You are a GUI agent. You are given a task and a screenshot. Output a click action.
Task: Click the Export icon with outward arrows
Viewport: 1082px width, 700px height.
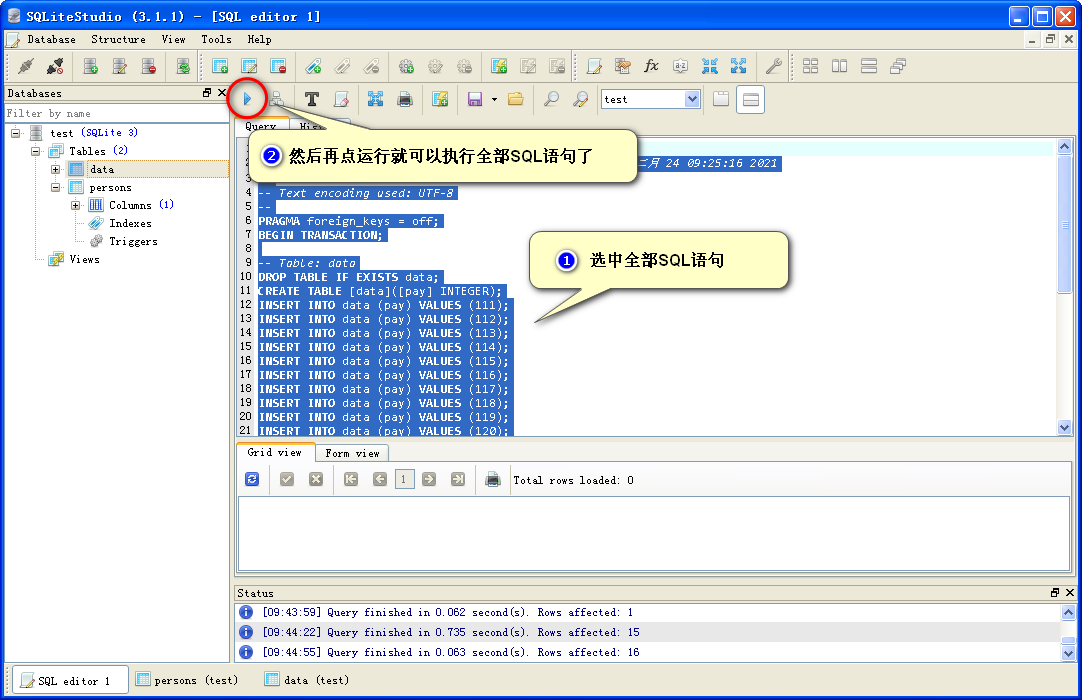click(738, 66)
